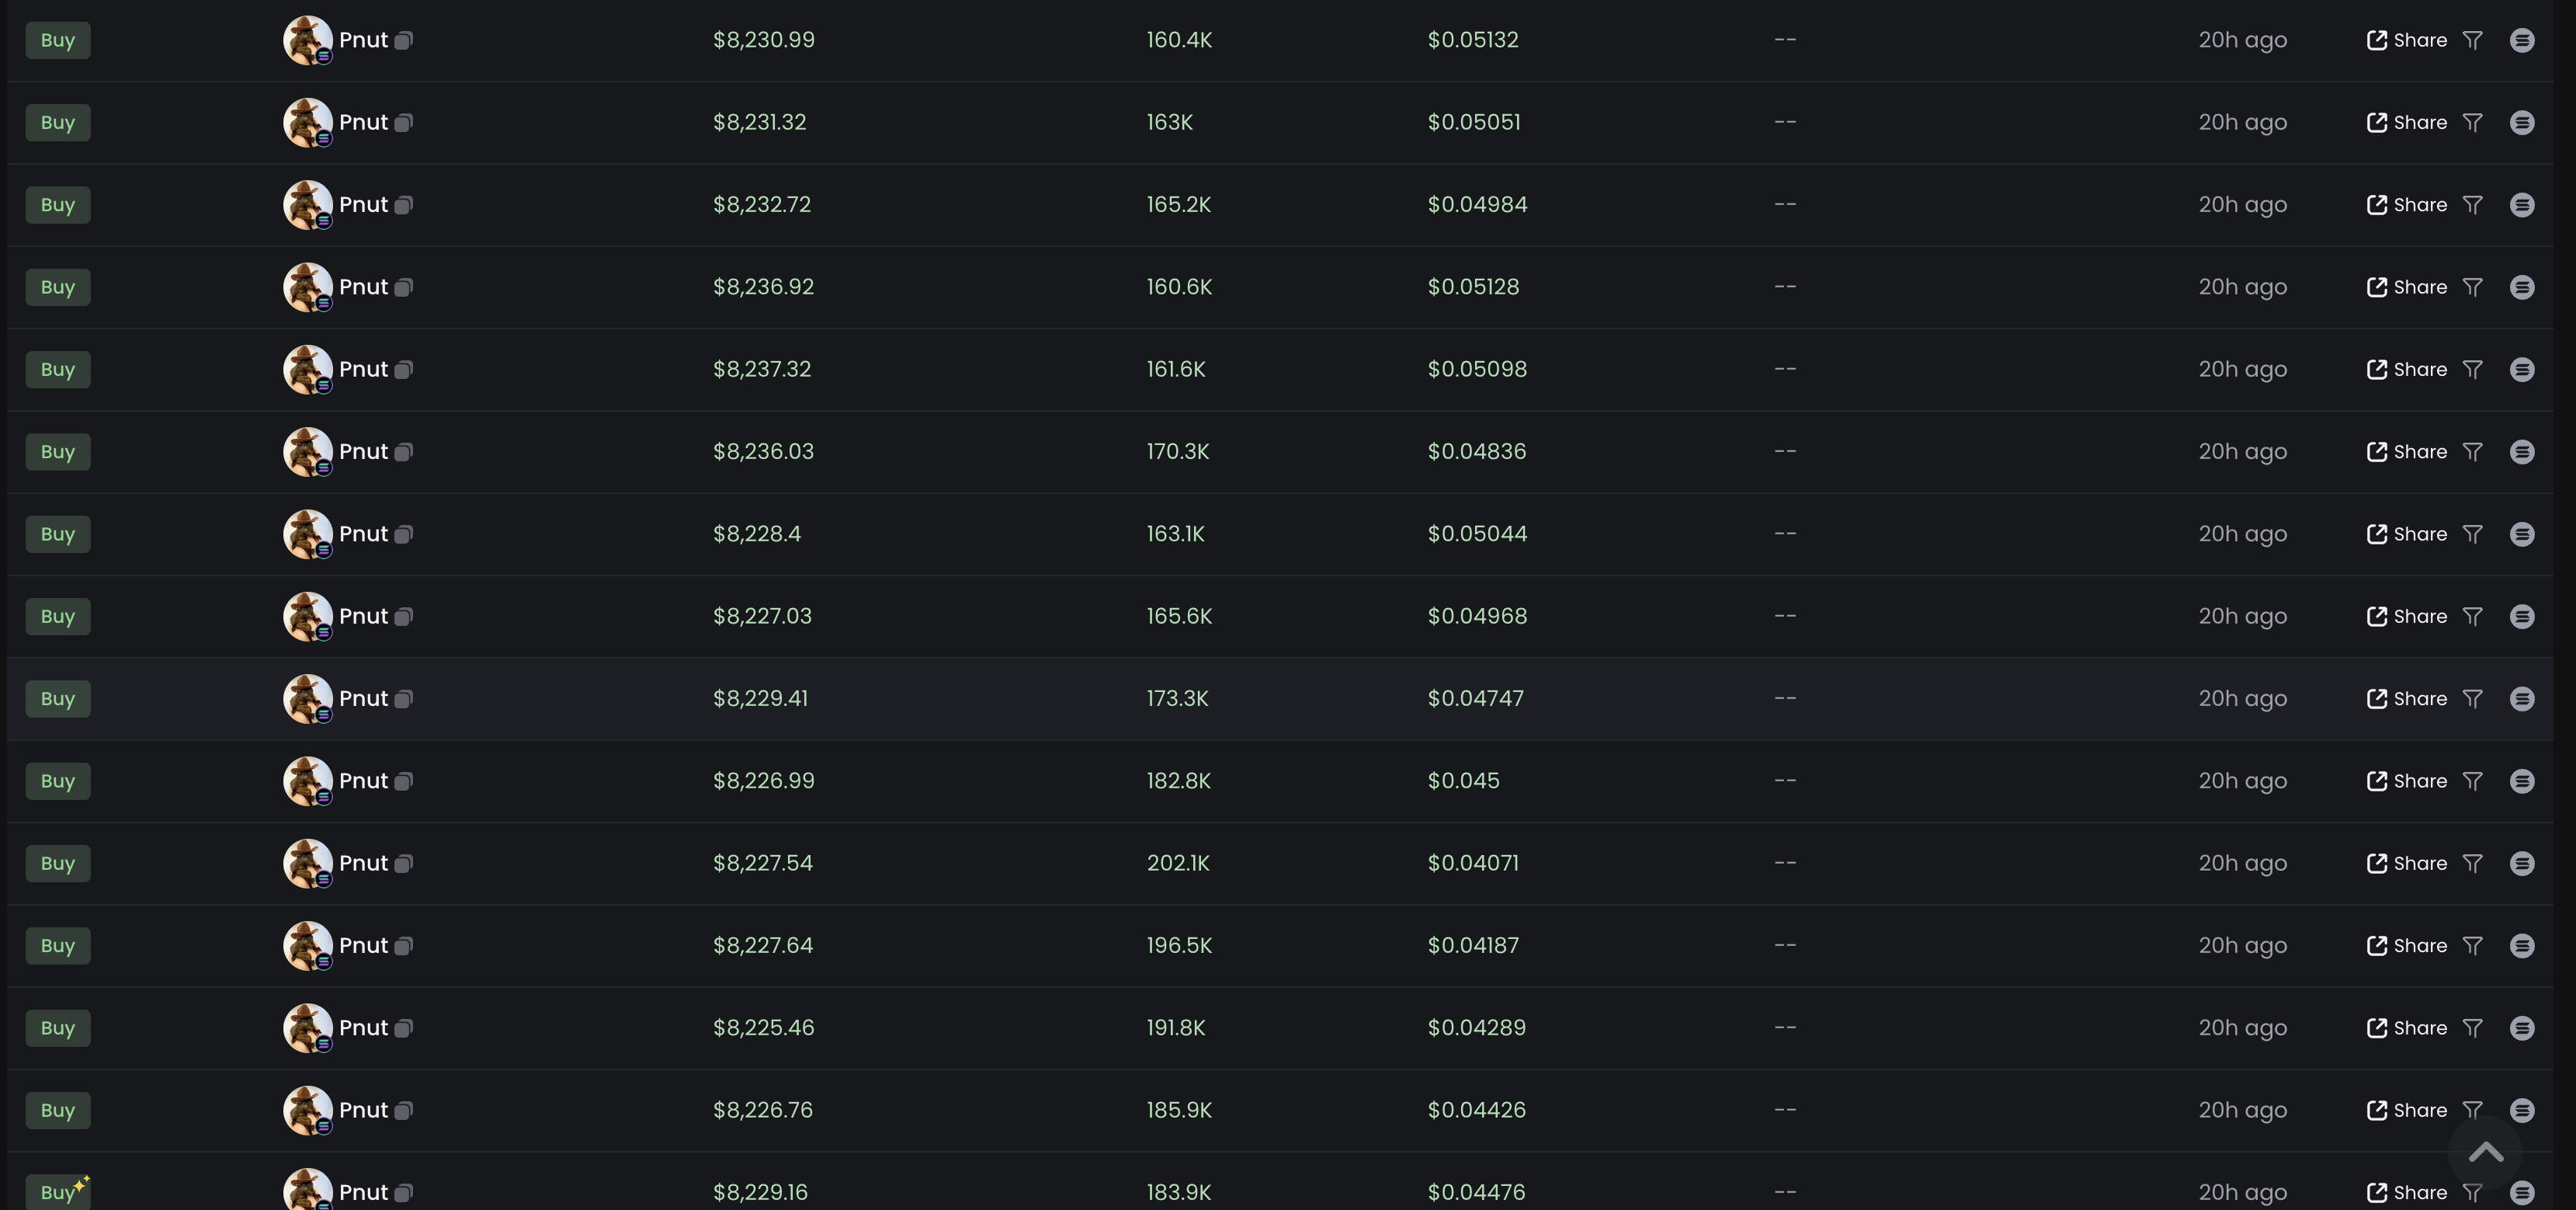
Task: Copy the token address on the $8,225.46 row
Action: click(x=404, y=1027)
